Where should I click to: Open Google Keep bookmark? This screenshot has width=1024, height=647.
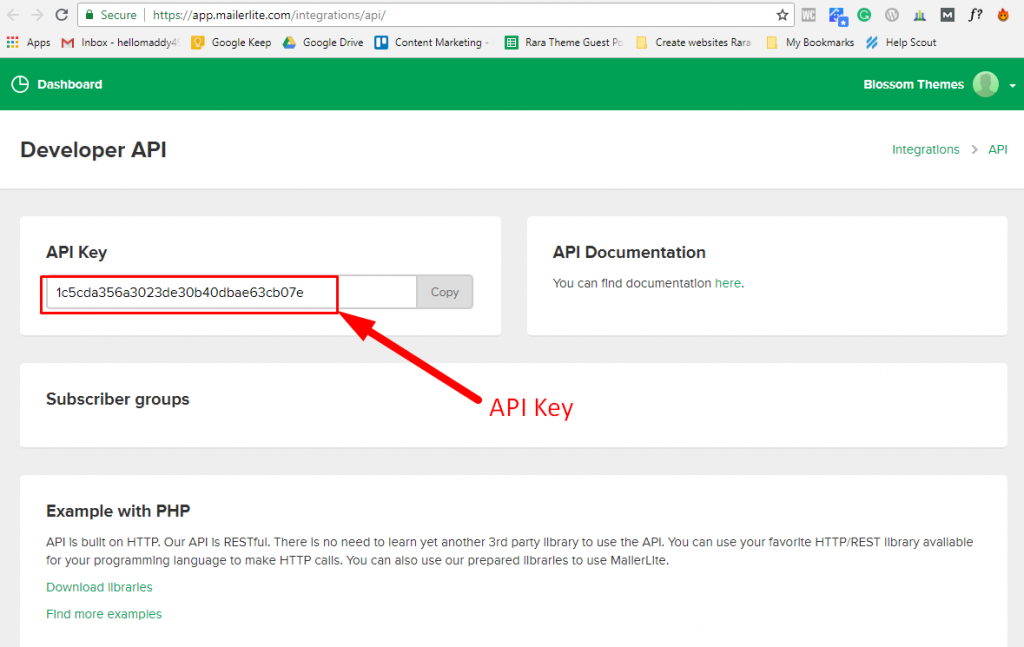231,42
